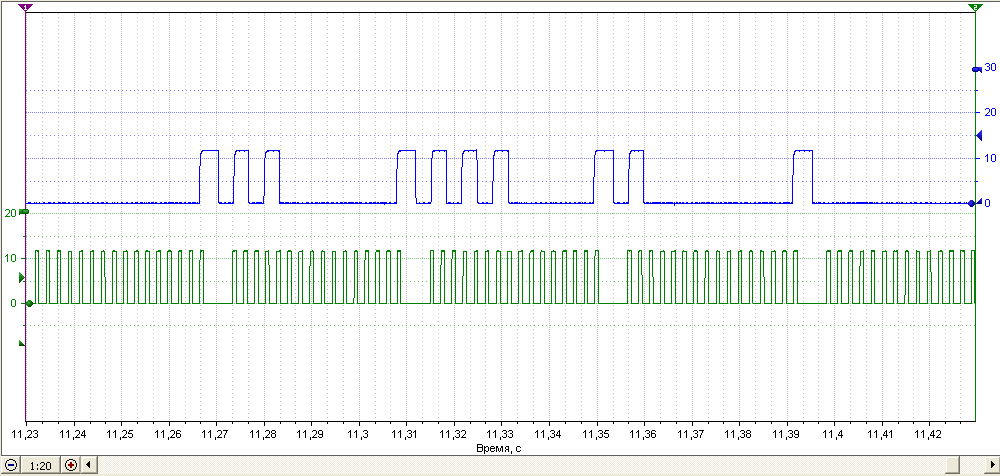Screen dimensions: 1000x476
Task: Click the green triangle marker near 5
Action: click(x=22, y=278)
